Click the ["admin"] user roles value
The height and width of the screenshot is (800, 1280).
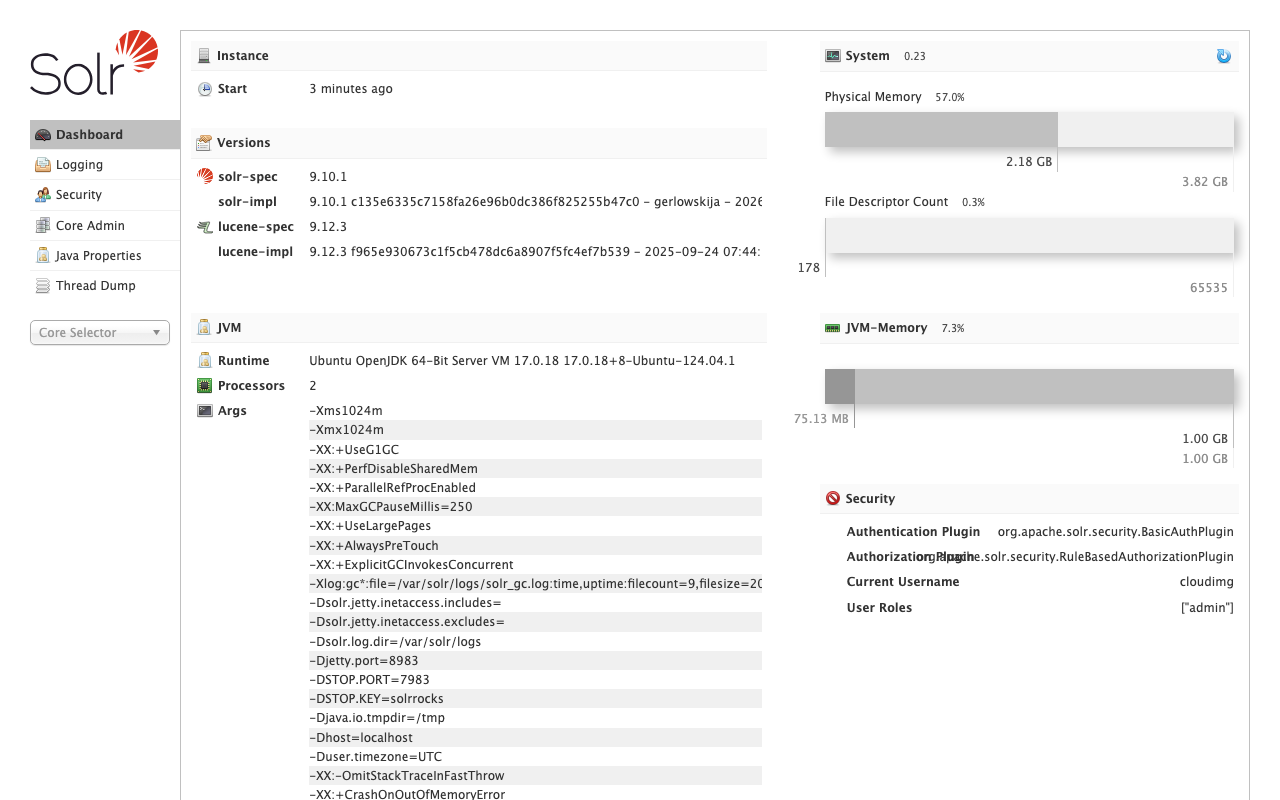pos(1207,608)
